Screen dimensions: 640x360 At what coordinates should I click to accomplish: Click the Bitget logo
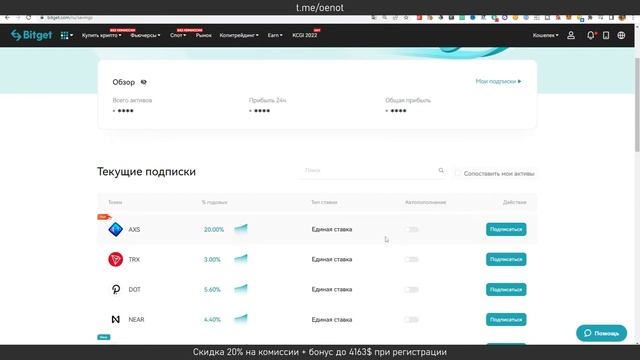31,35
